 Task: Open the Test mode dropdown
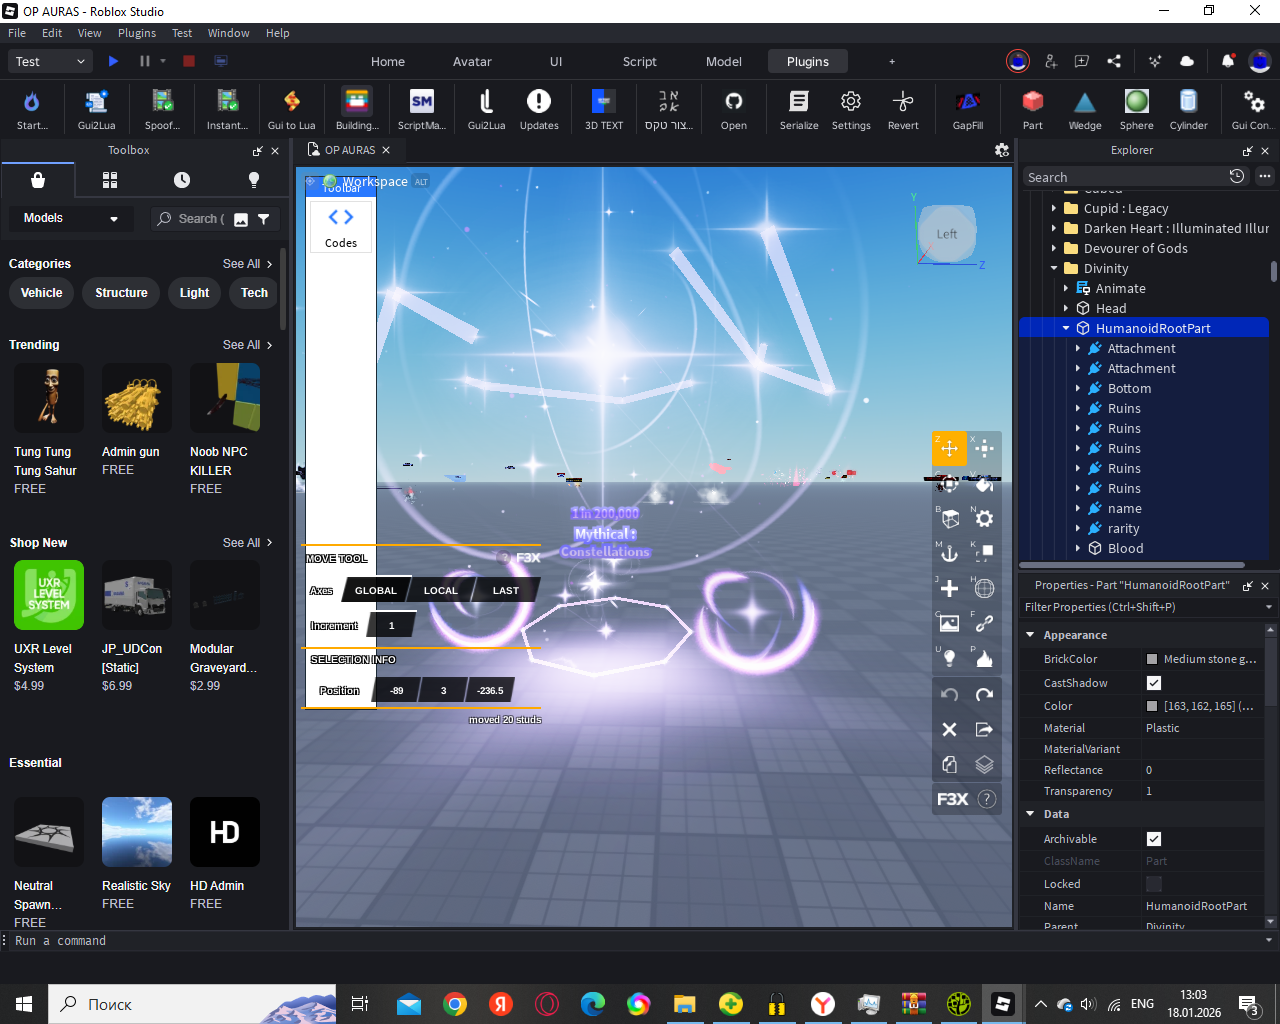[51, 61]
